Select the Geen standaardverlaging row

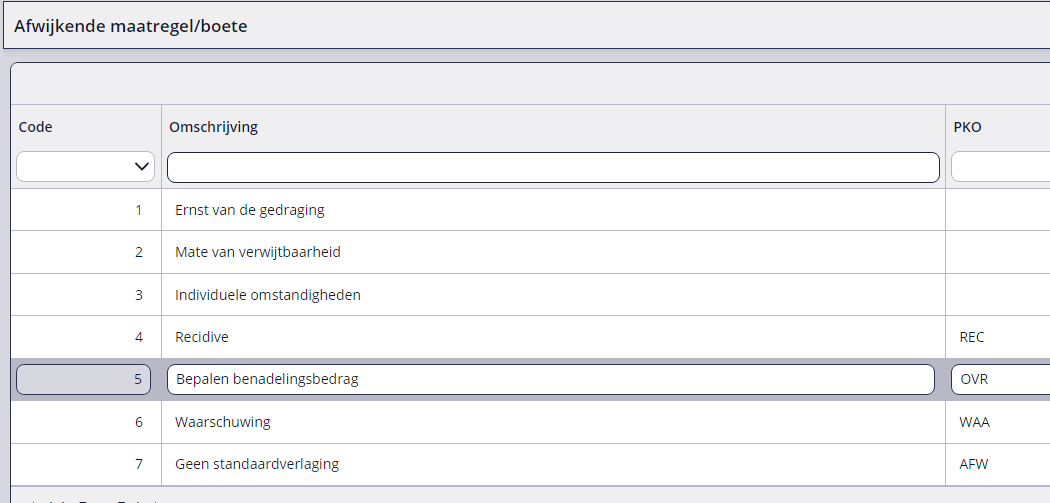tap(530, 464)
